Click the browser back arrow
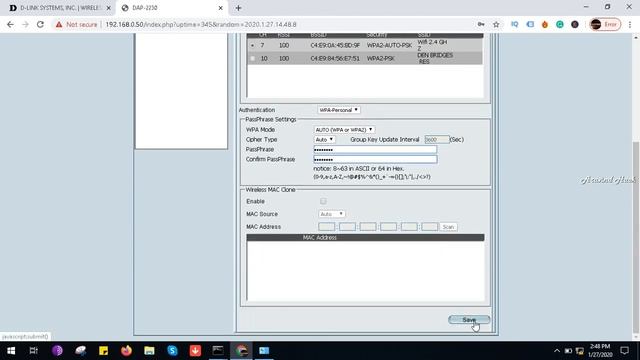The image size is (640, 360). click(x=10, y=24)
